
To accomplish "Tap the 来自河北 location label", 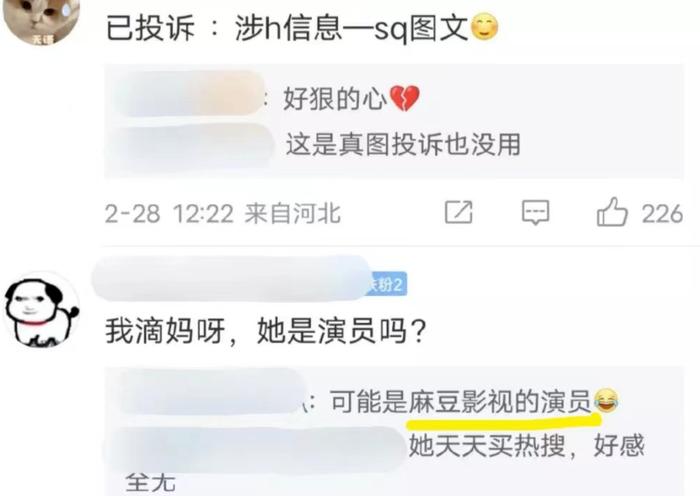I will click(x=292, y=214).
